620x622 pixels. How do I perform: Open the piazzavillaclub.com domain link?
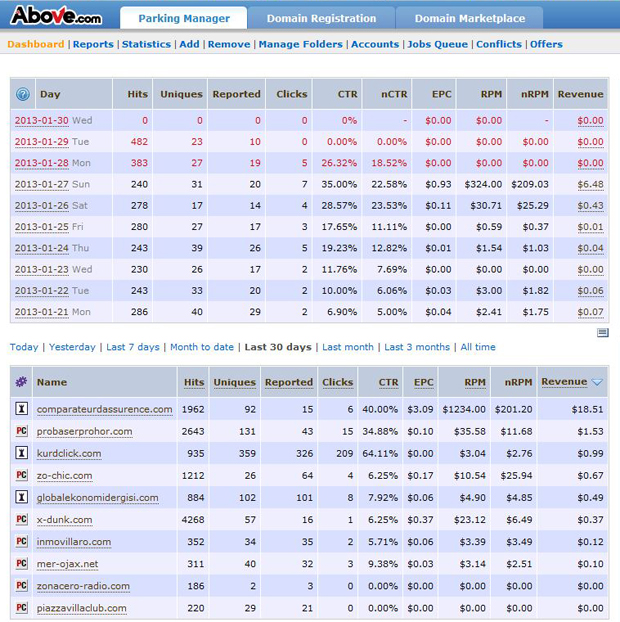(82, 608)
